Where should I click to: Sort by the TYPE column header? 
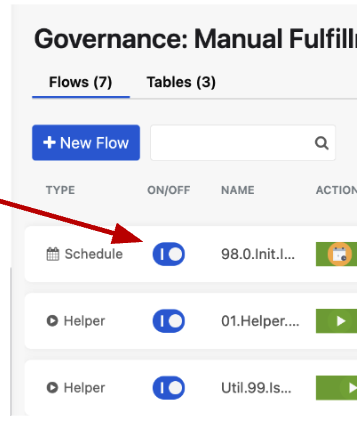pyautogui.click(x=60, y=190)
